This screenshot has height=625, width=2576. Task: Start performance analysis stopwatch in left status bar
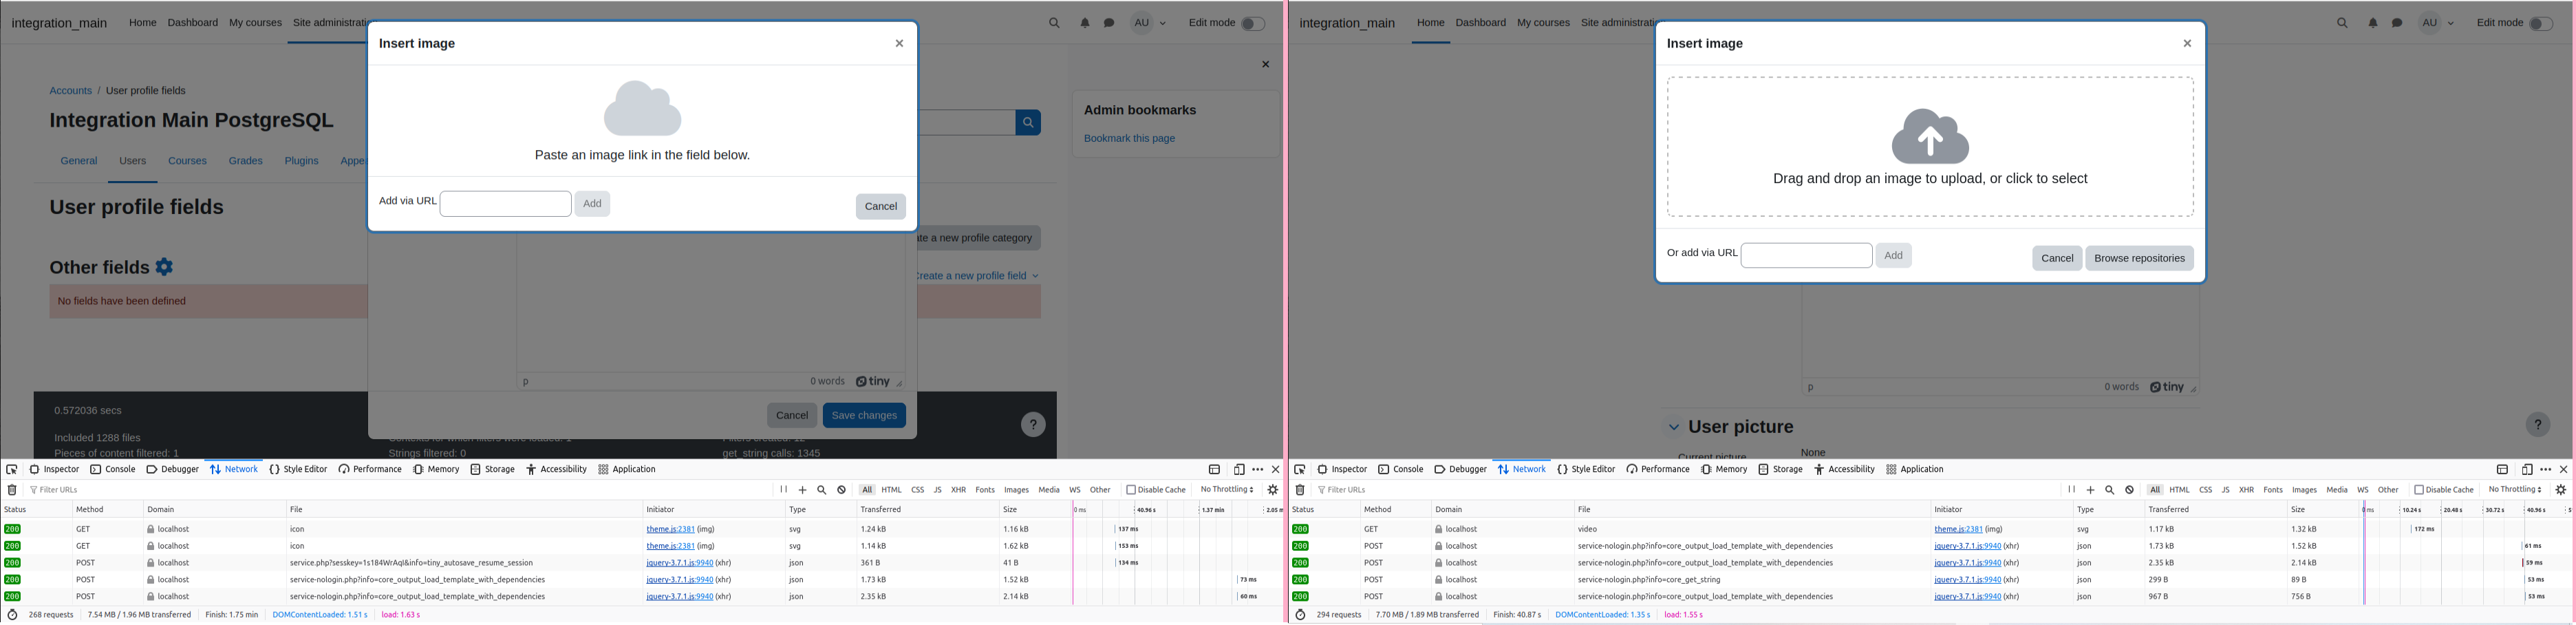[12, 616]
